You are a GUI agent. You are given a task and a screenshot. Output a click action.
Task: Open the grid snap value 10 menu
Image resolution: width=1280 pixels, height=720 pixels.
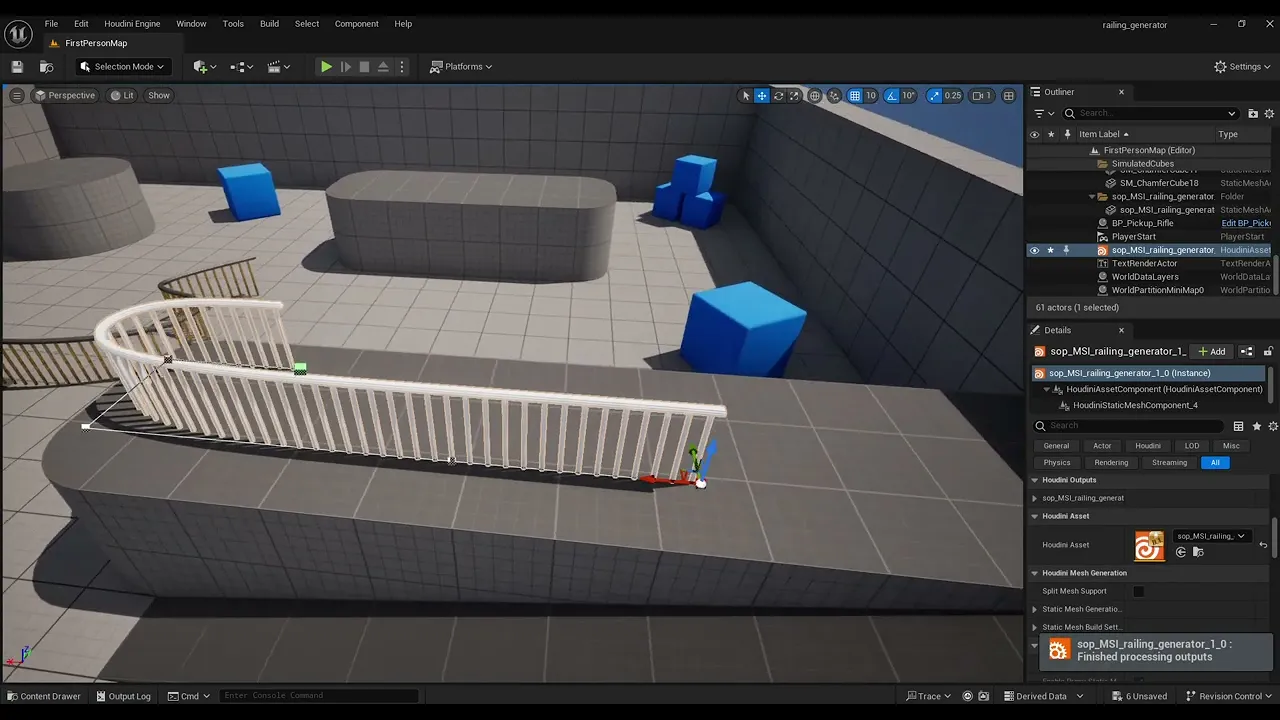point(871,96)
